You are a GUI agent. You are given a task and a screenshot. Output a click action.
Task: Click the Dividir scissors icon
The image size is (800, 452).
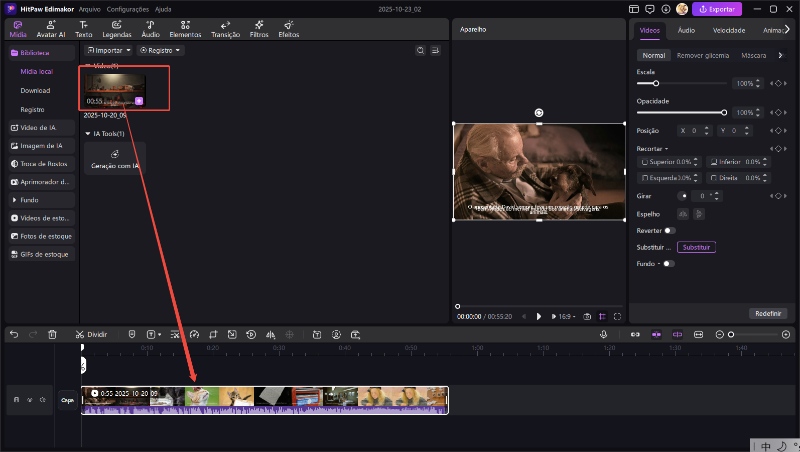coord(78,334)
